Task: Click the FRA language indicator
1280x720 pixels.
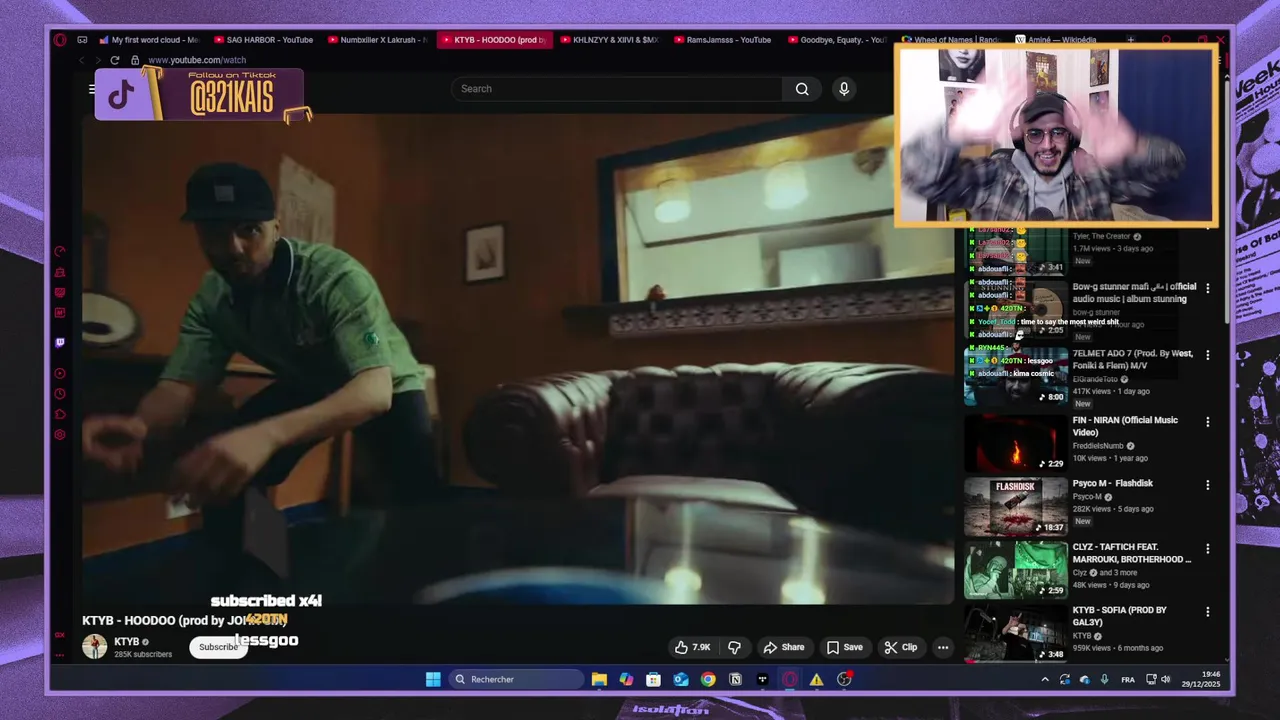Action: click(x=1128, y=680)
